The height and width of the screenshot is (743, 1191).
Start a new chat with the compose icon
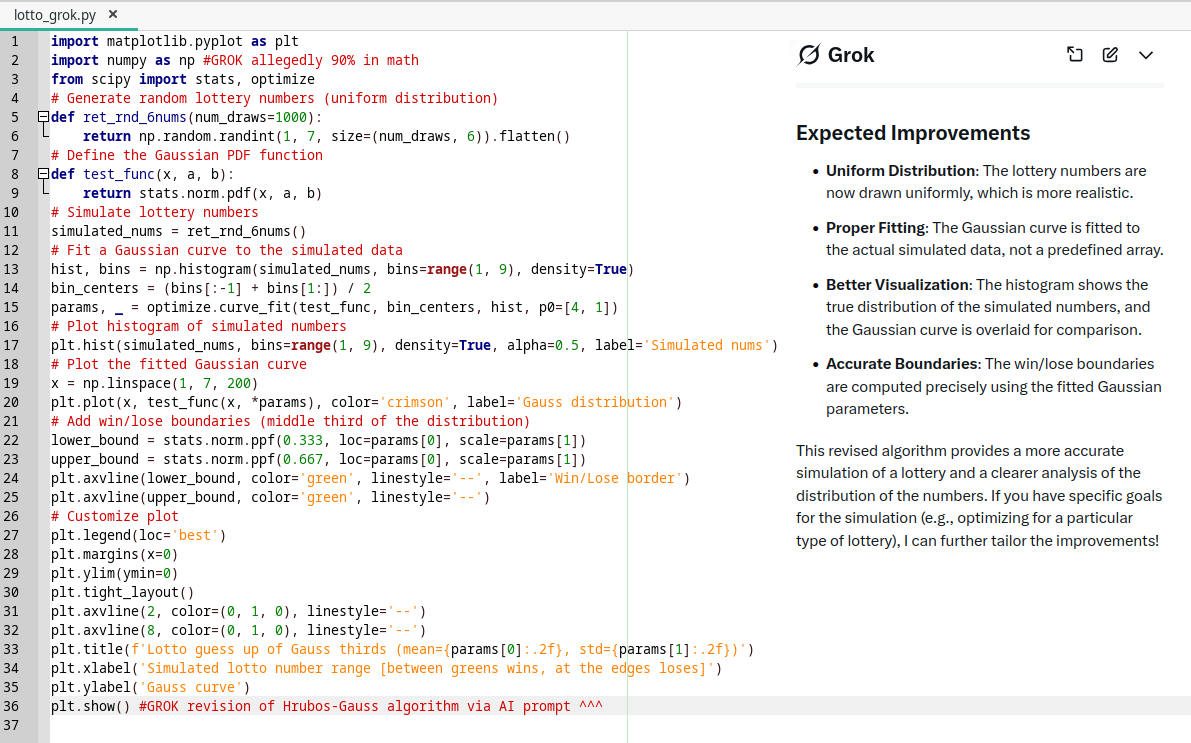[1110, 55]
